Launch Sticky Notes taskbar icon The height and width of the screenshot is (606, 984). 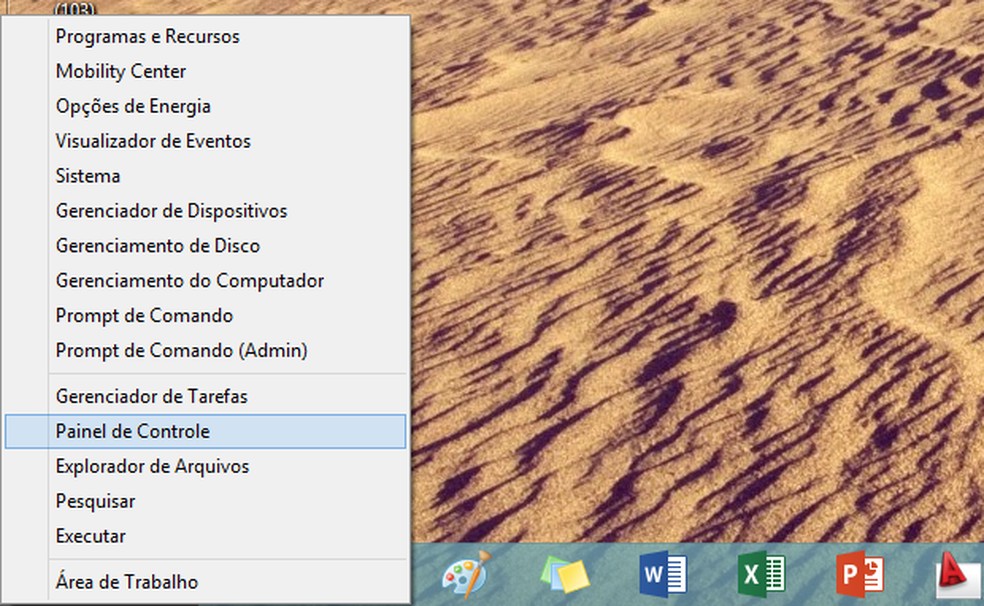coord(565,574)
